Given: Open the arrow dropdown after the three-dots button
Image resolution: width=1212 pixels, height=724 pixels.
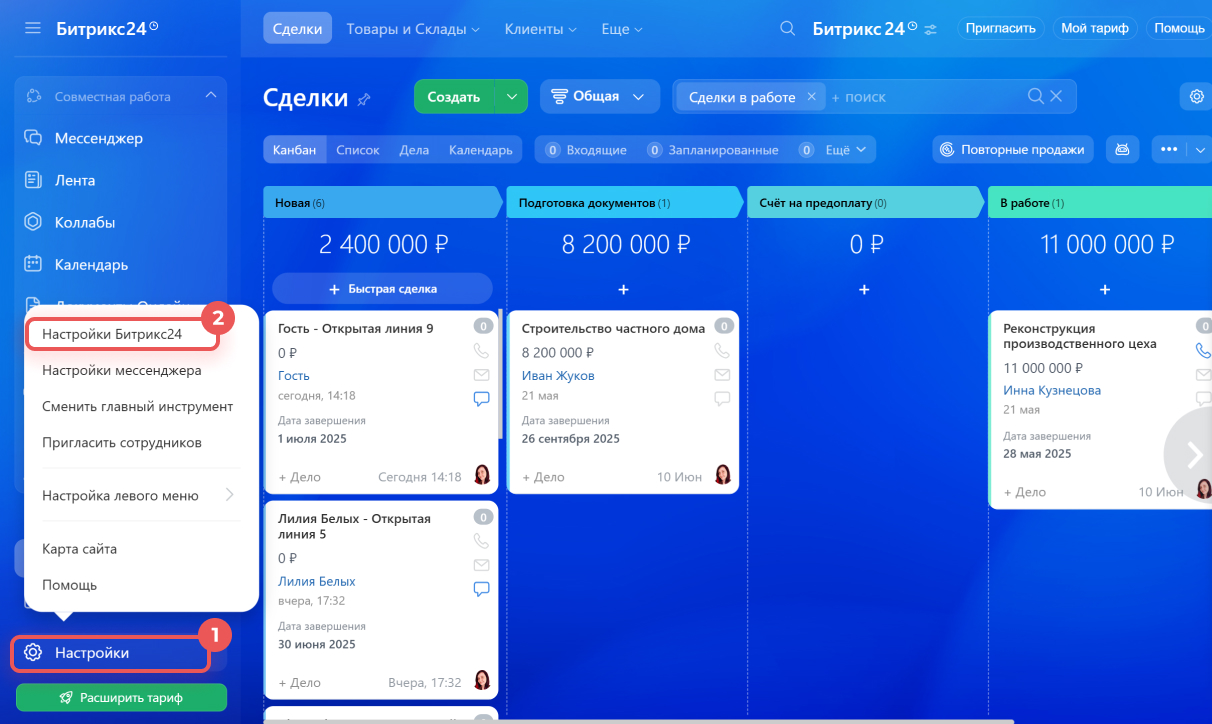Looking at the screenshot, I should point(1200,150).
